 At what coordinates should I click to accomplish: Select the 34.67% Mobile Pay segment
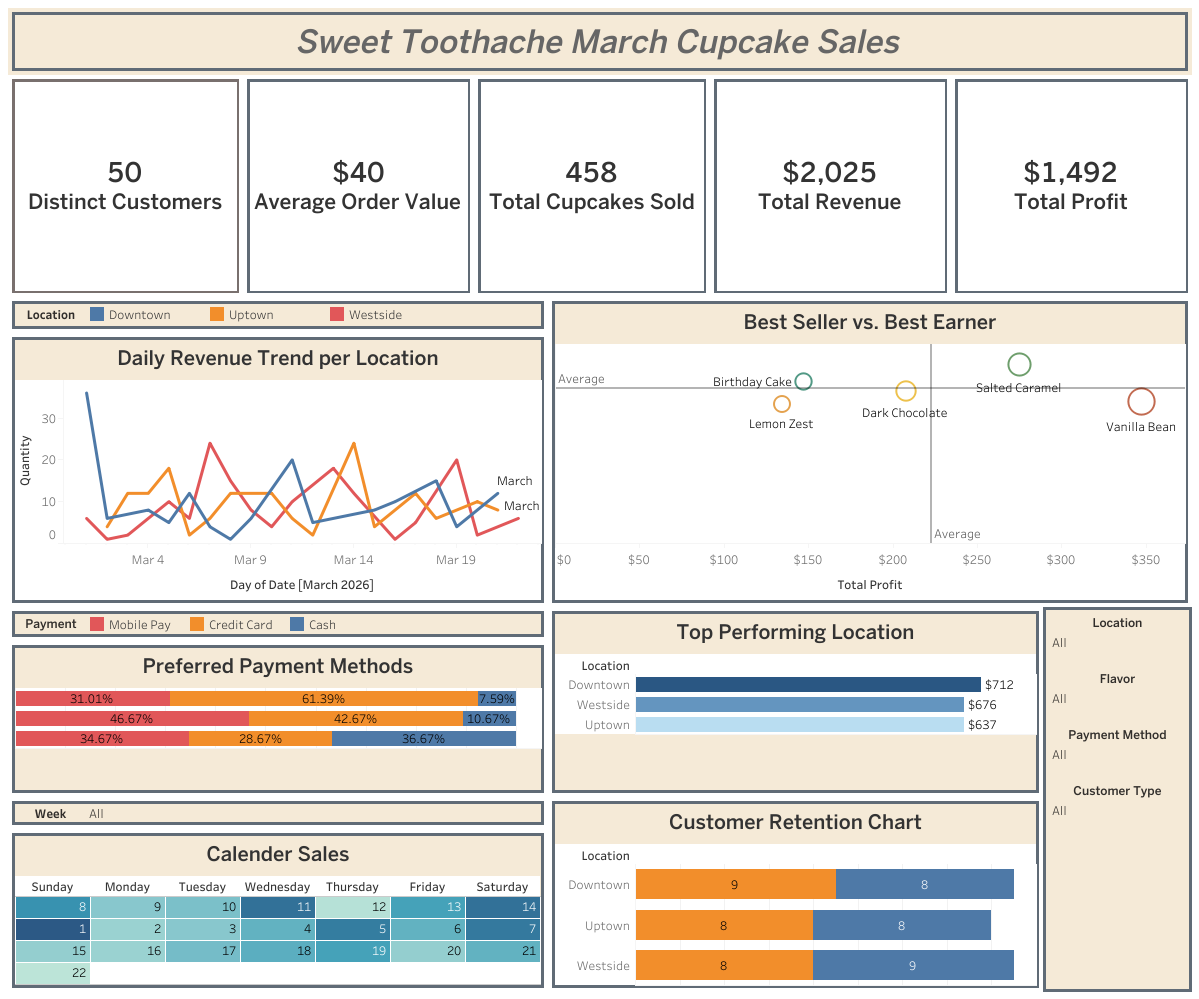[x=102, y=738]
